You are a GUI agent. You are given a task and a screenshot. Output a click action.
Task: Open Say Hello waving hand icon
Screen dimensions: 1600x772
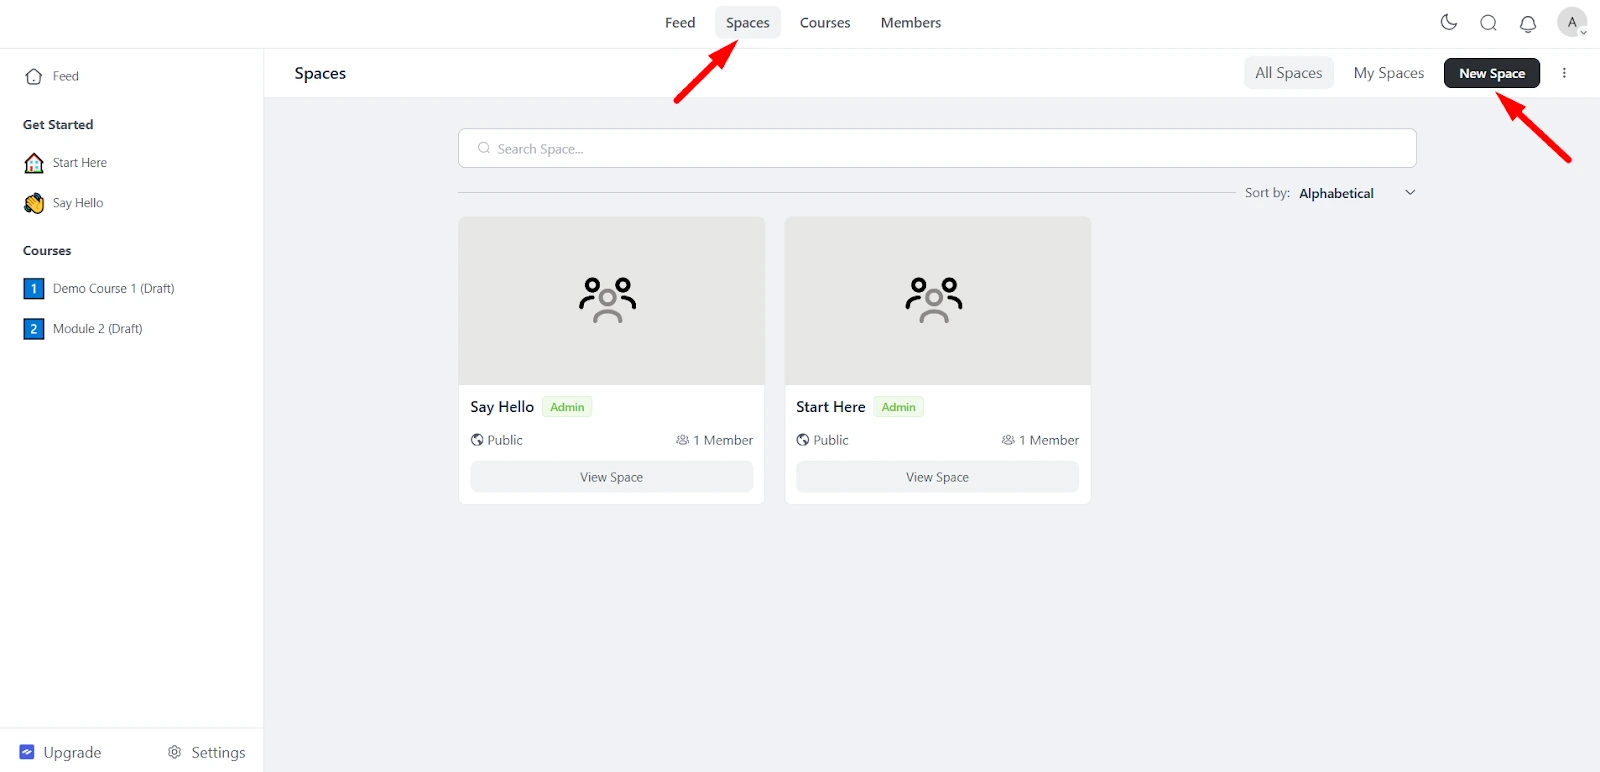[x=34, y=203]
